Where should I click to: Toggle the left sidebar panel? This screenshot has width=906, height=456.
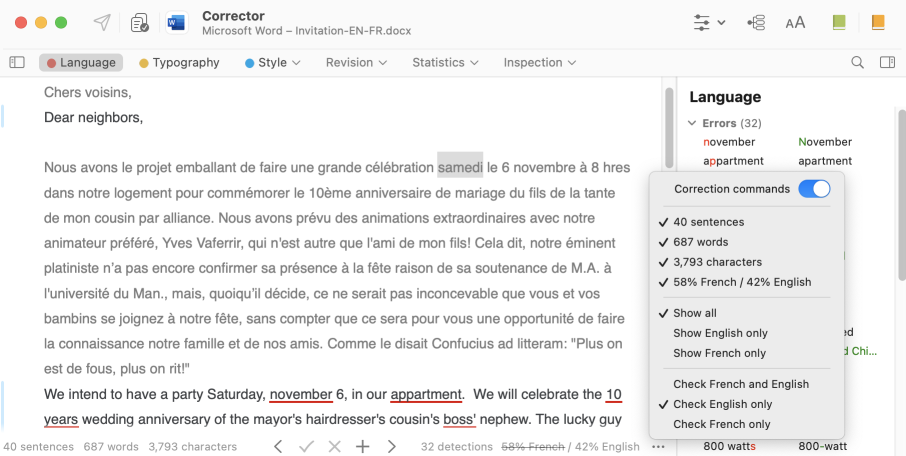tap(17, 62)
